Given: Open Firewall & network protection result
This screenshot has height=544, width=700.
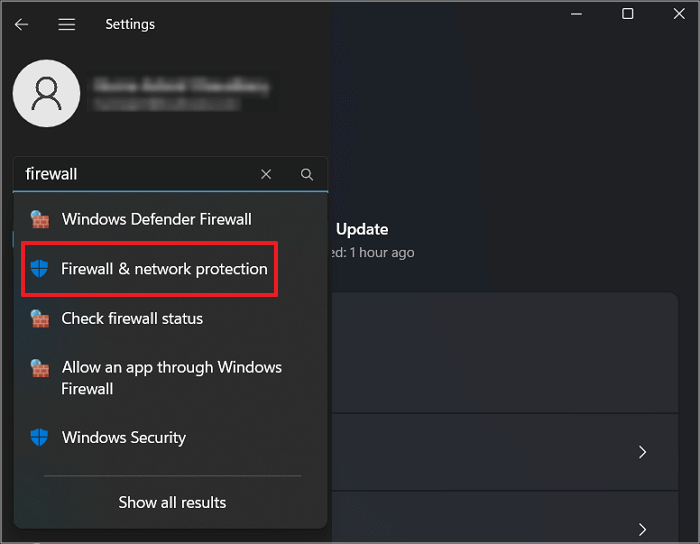Looking at the screenshot, I should pos(164,269).
